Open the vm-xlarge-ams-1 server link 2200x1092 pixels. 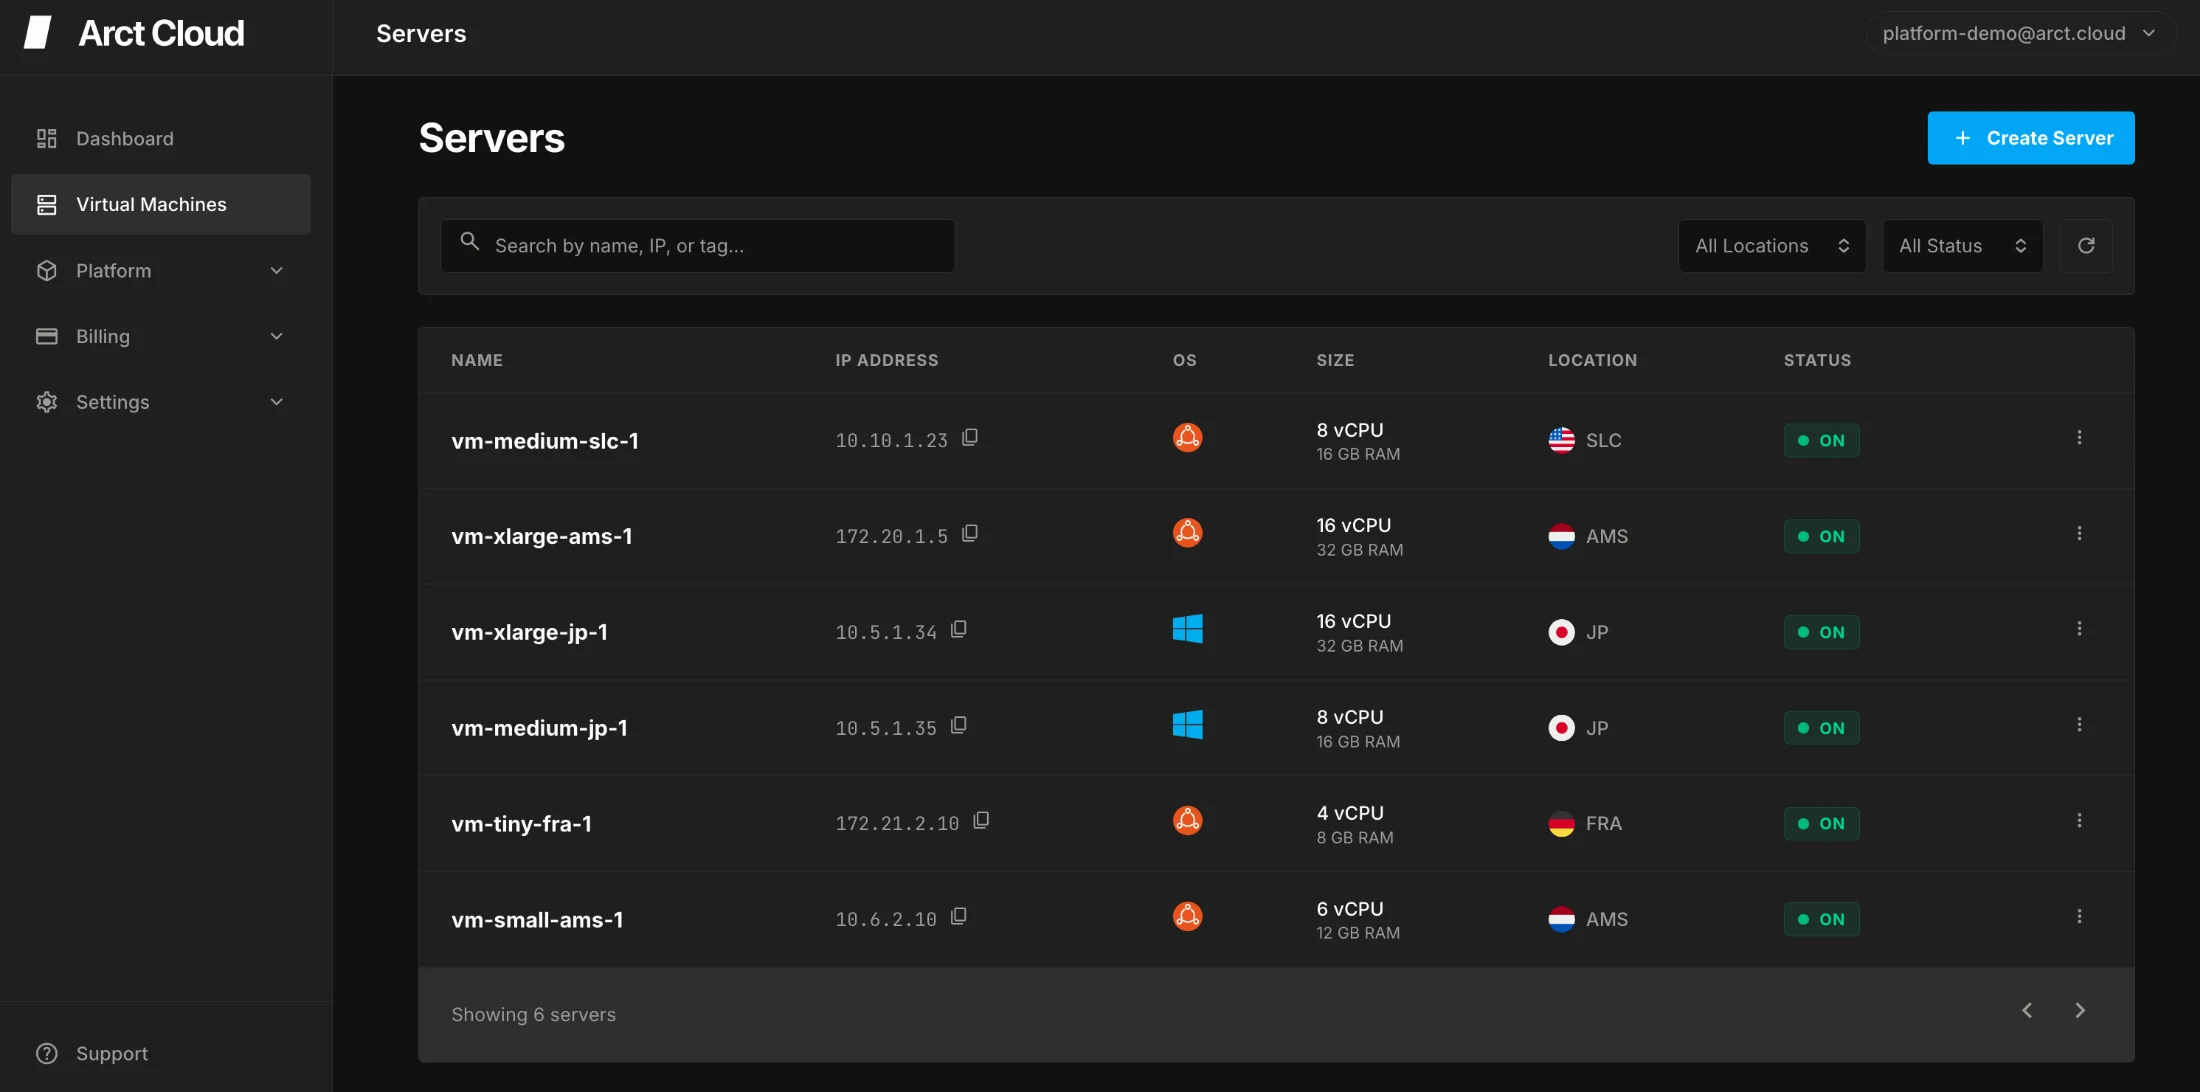click(x=541, y=537)
